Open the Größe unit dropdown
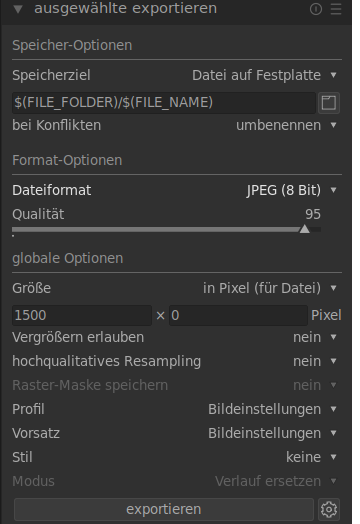This screenshot has height=524, width=360. pyautogui.click(x=177, y=288)
